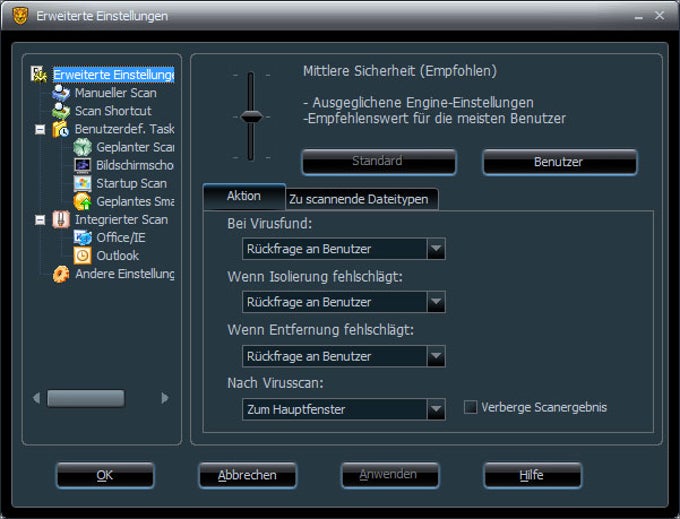Screen dimensions: 680x519
Task: Click the tree horizontal scrollbar thumb
Action: pyautogui.click(x=86, y=398)
